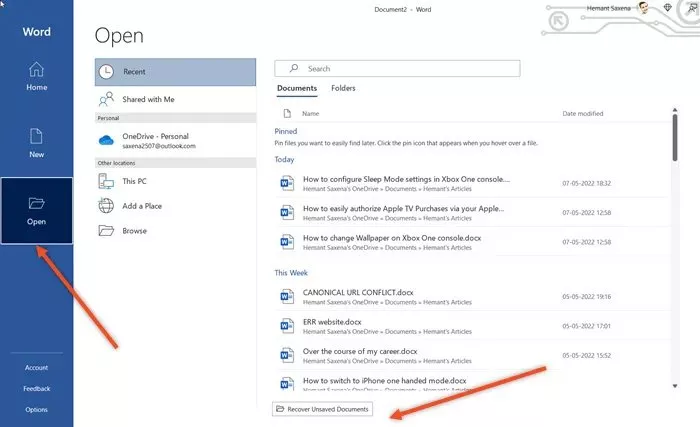Click 05-05-2022 17:01 date entry
This screenshot has height=427, width=700.
pos(587,326)
